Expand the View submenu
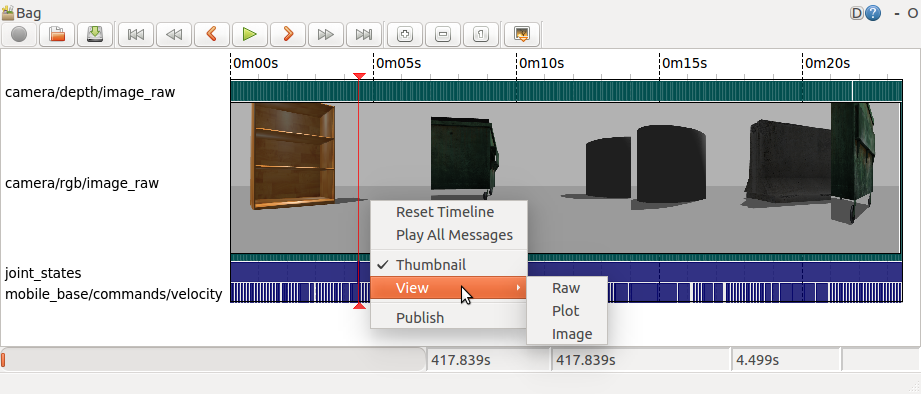921x394 pixels. click(449, 288)
